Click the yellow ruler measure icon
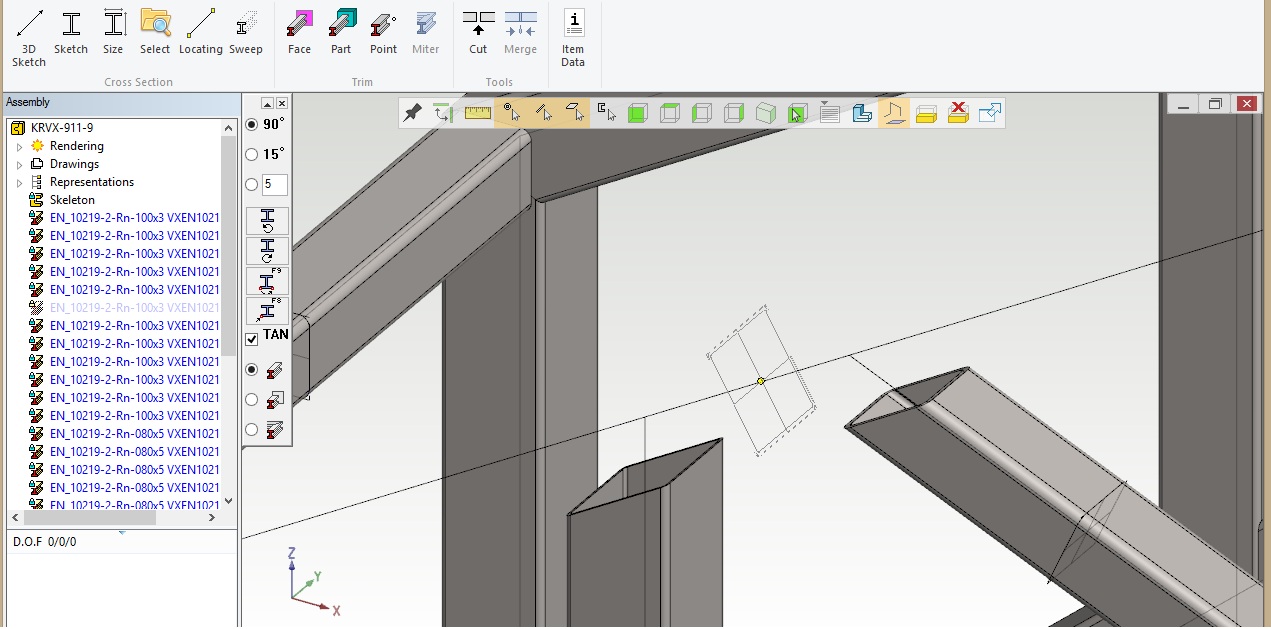The width and height of the screenshot is (1271, 629). coord(478,113)
